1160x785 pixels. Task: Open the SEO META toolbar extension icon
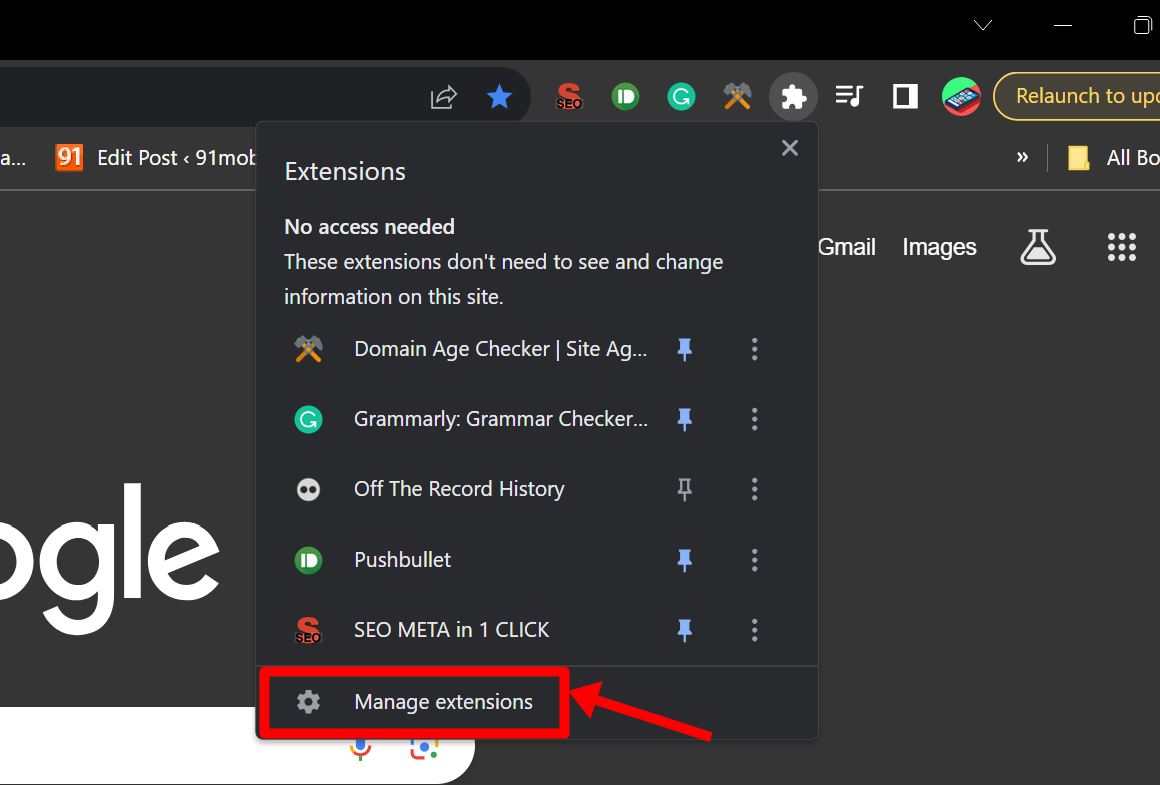click(x=569, y=96)
